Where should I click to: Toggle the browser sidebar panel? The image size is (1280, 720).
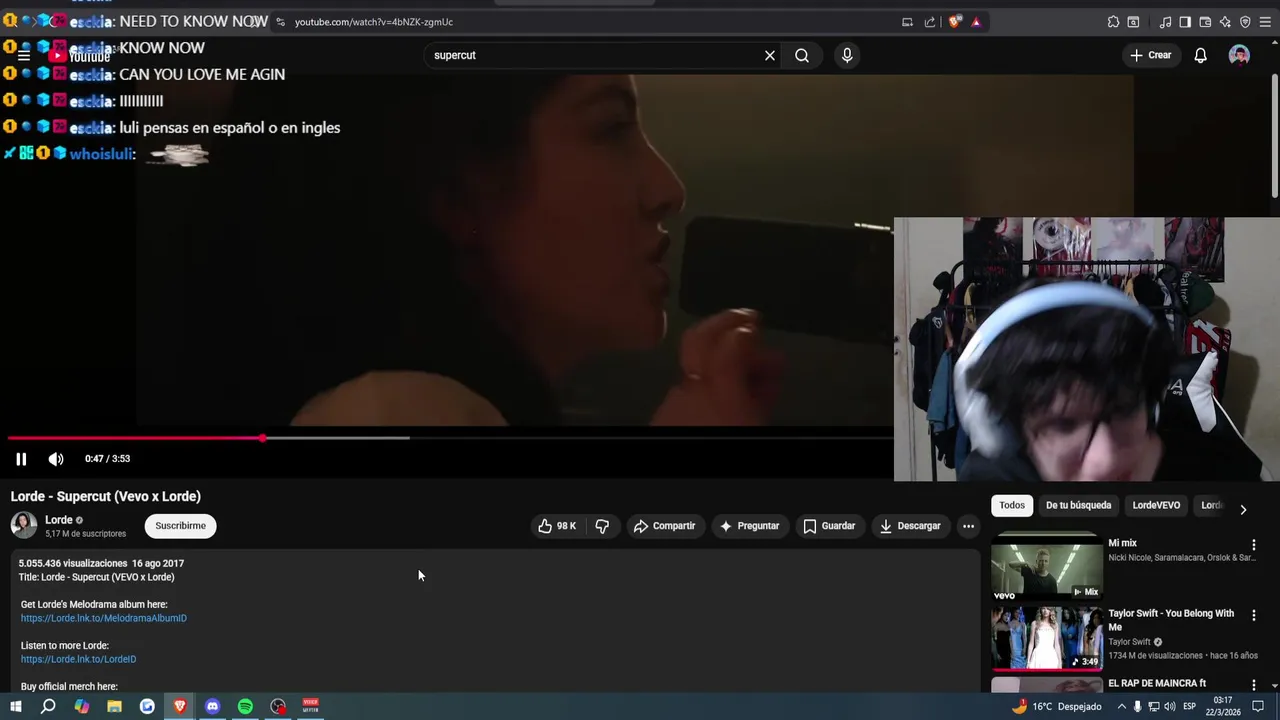click(1185, 22)
